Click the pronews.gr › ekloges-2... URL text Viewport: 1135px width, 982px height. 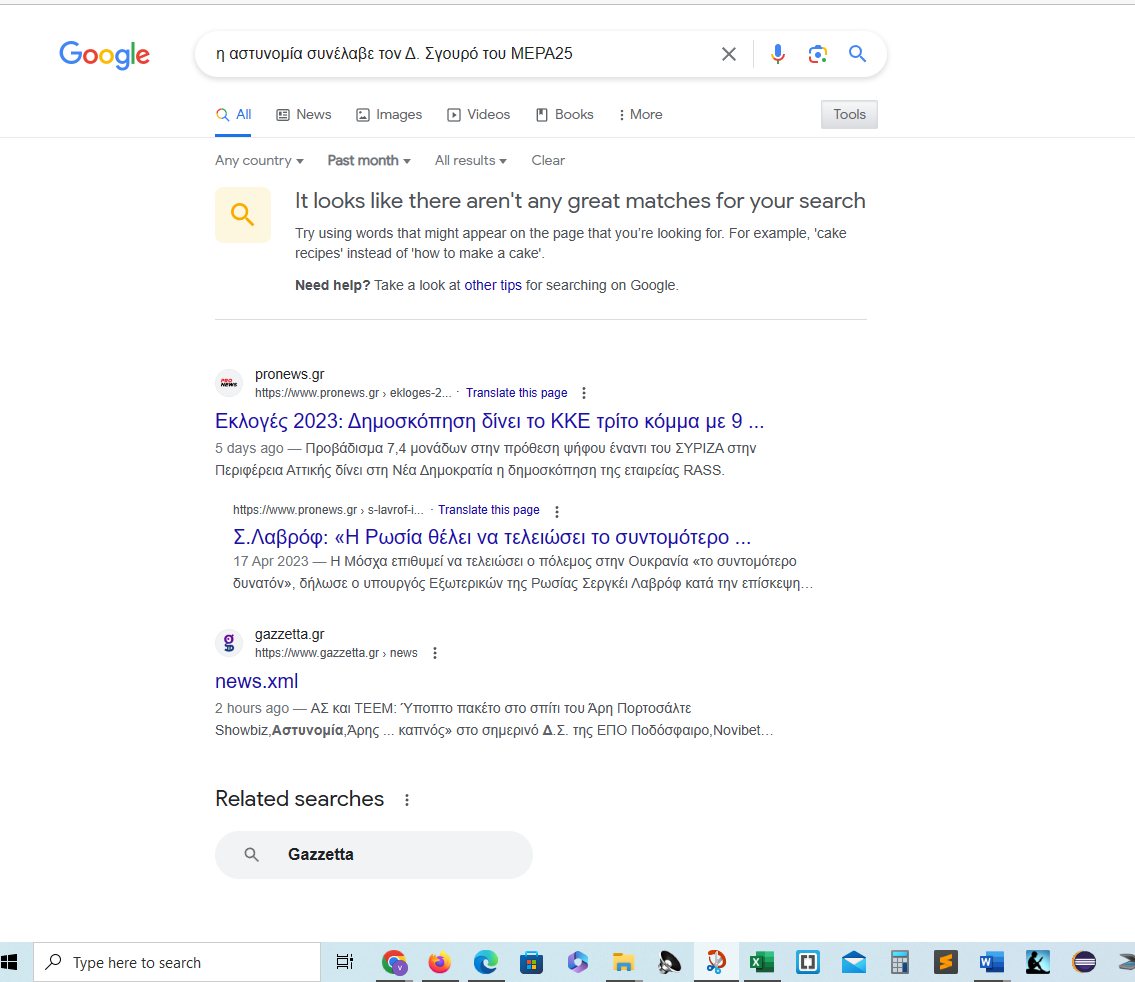[353, 393]
